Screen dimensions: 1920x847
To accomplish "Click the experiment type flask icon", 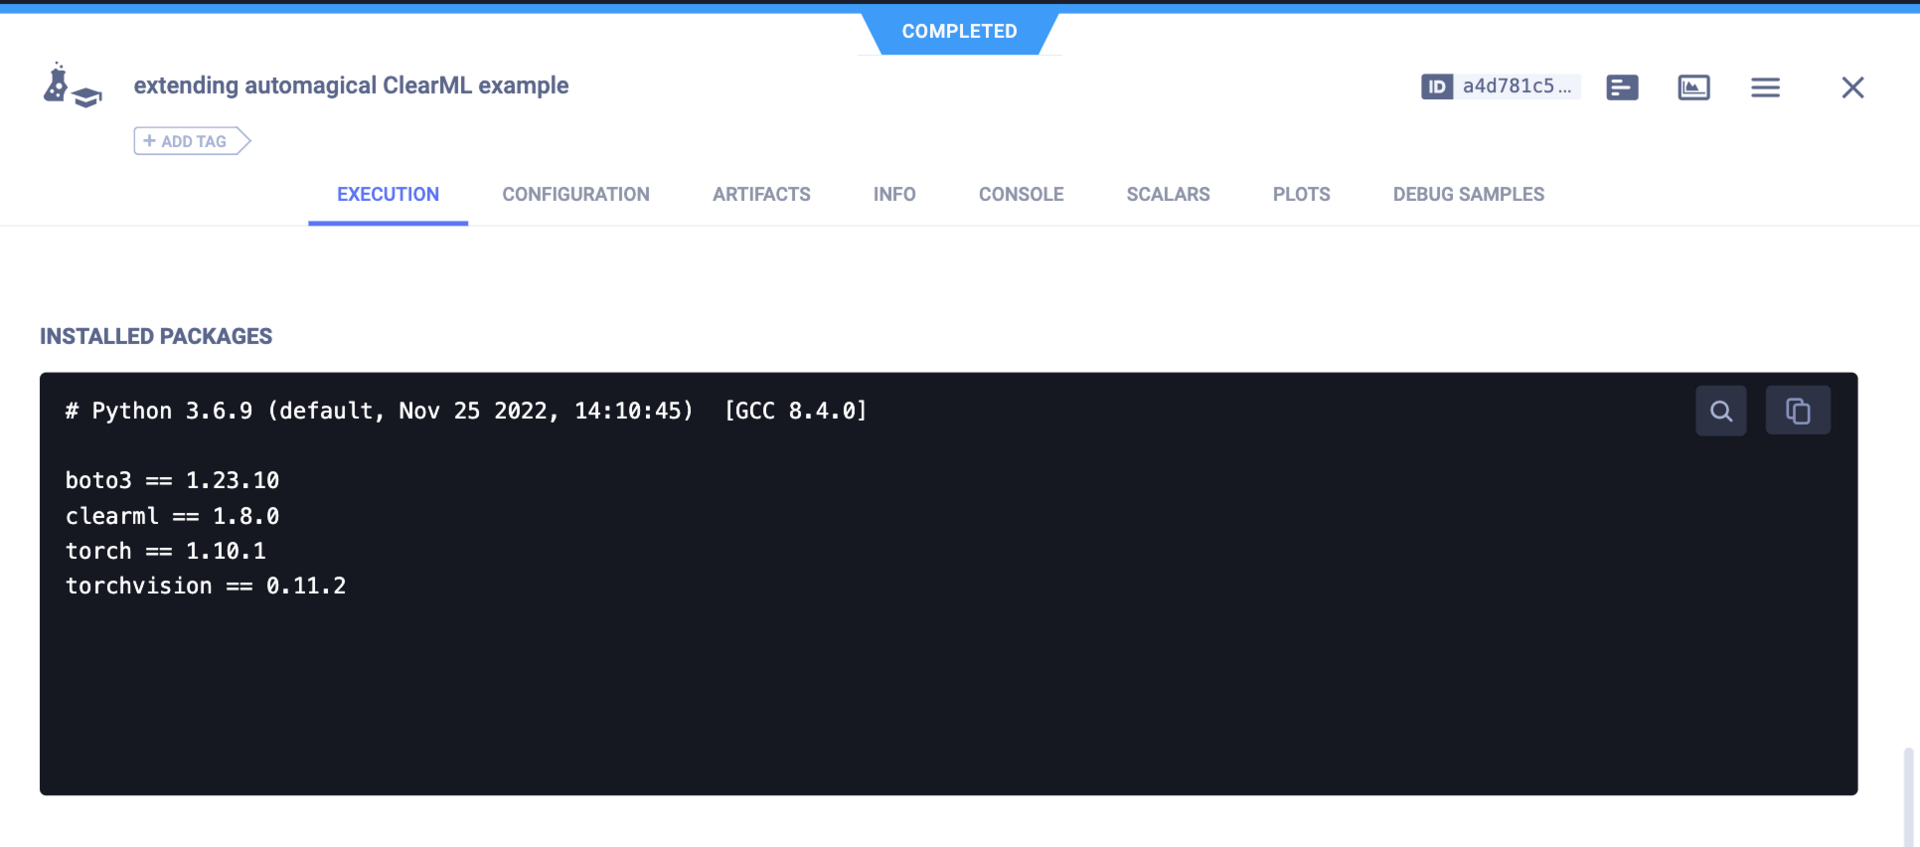I will pyautogui.click(x=71, y=86).
